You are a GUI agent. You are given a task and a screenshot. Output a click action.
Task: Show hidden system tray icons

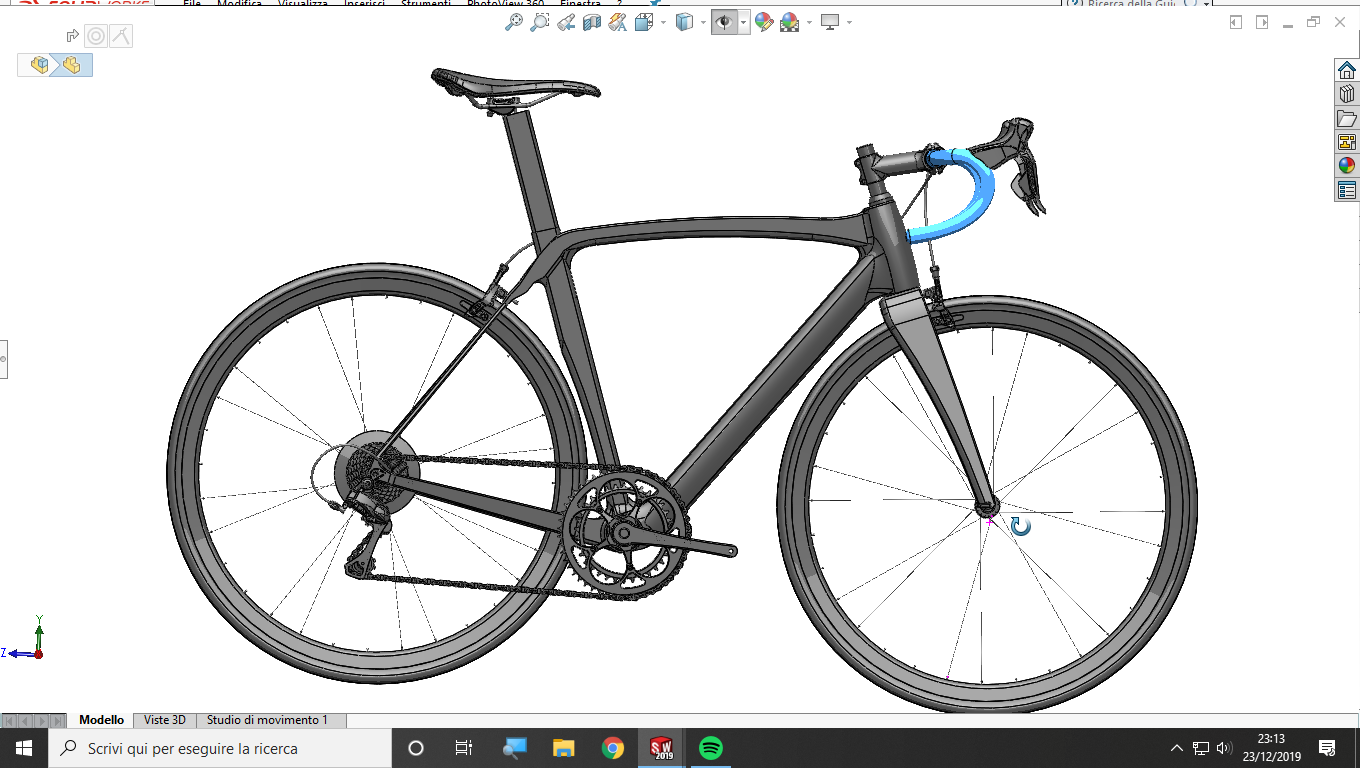1177,748
